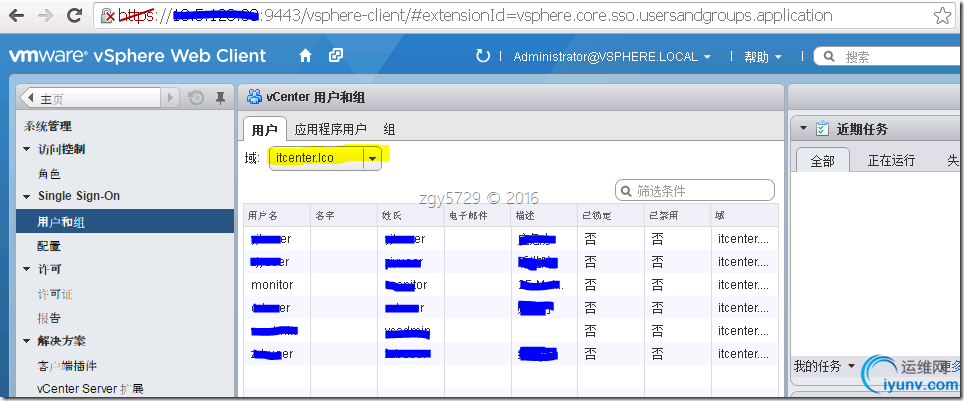Select the monitor user row
Image resolution: width=964 pixels, height=401 pixels.
point(511,285)
